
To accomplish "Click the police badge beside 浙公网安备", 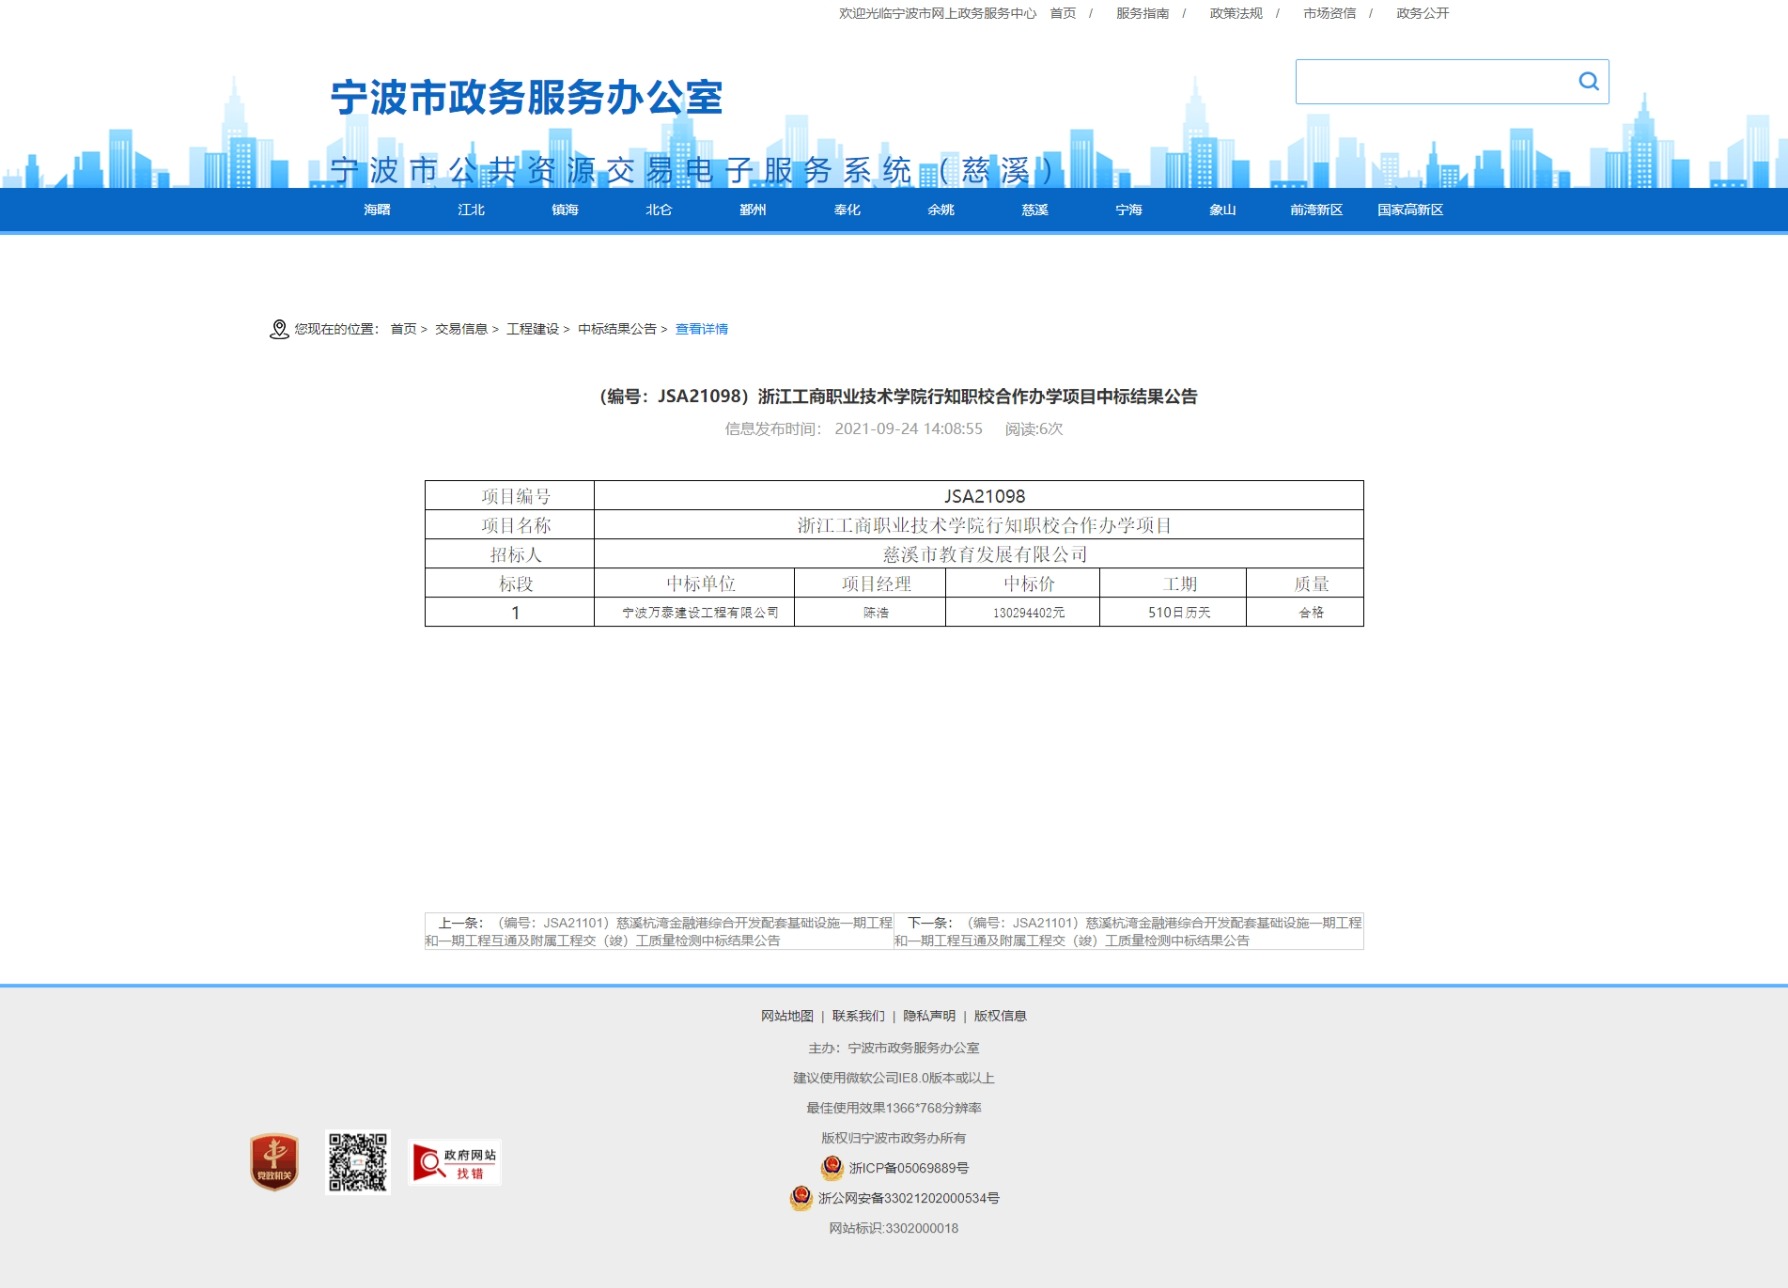I will (x=801, y=1198).
